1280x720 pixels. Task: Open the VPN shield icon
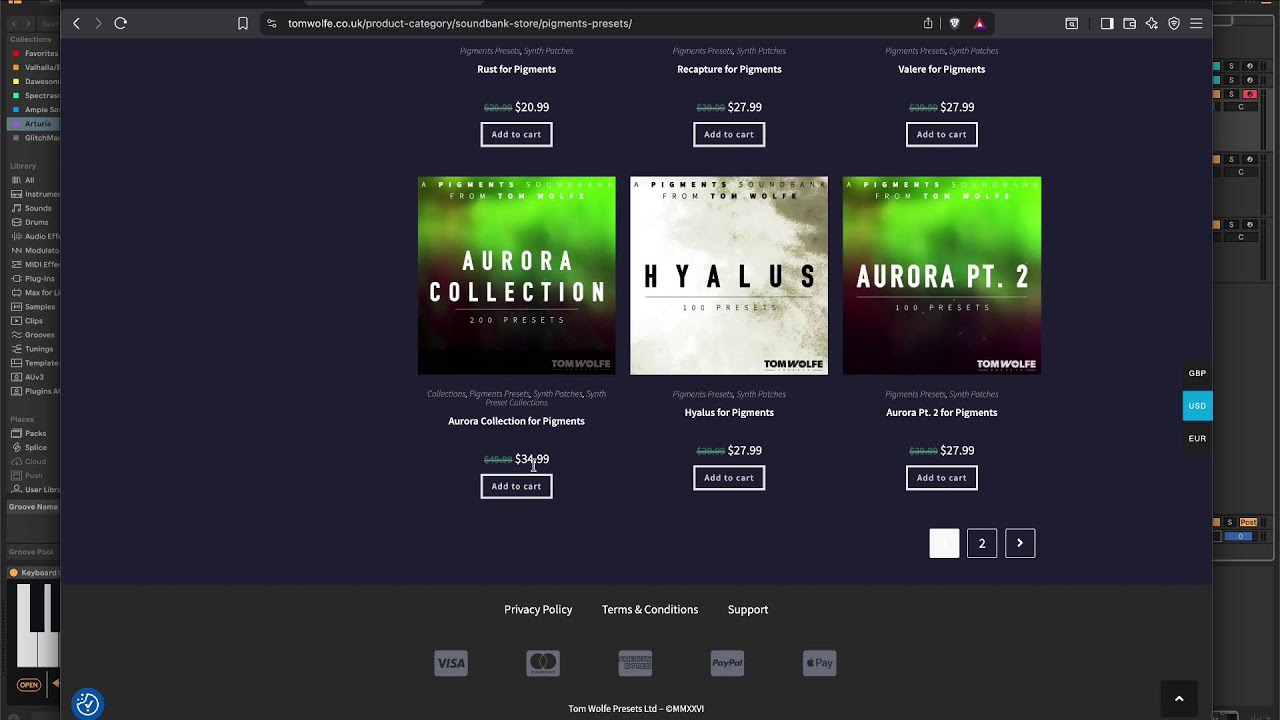tap(1174, 23)
